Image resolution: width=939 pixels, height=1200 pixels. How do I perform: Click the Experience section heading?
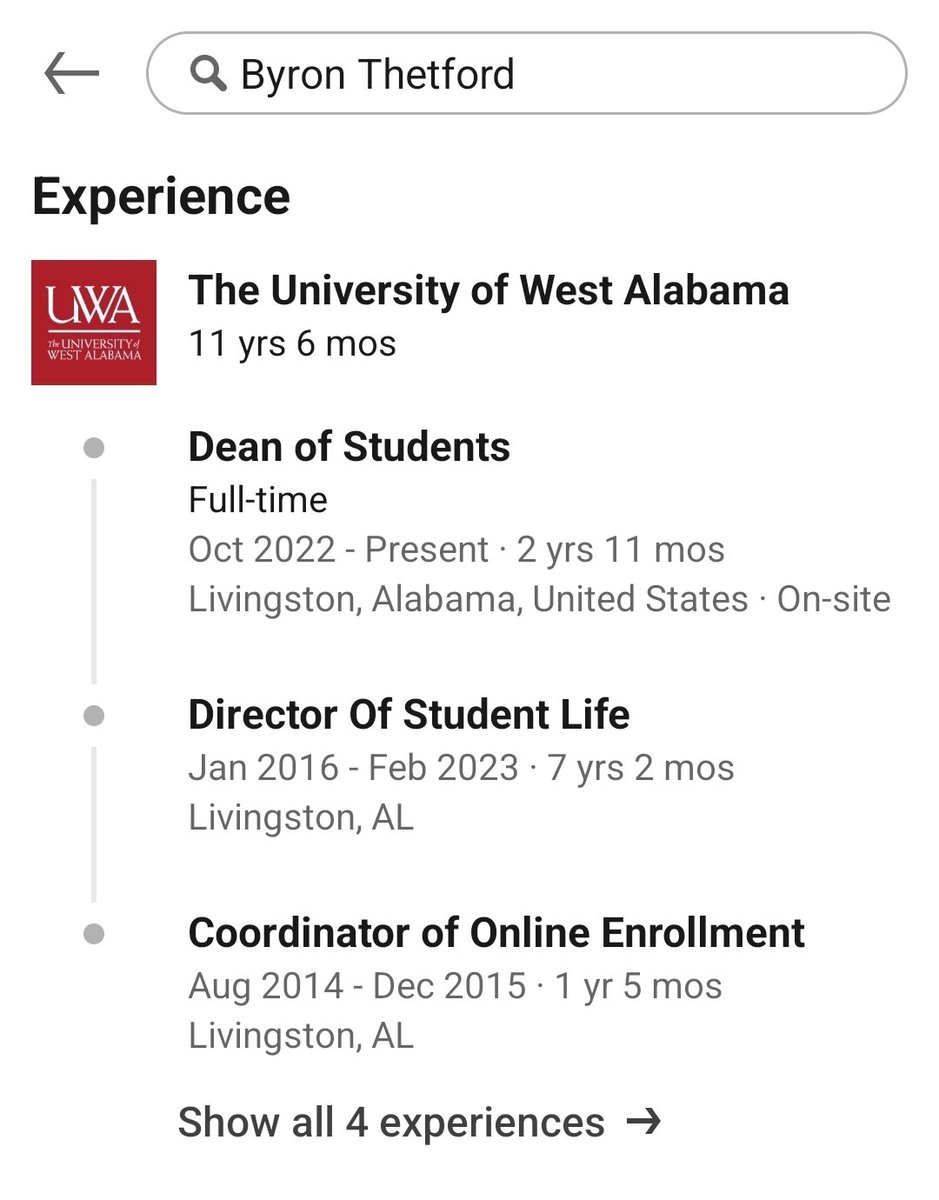(x=161, y=196)
